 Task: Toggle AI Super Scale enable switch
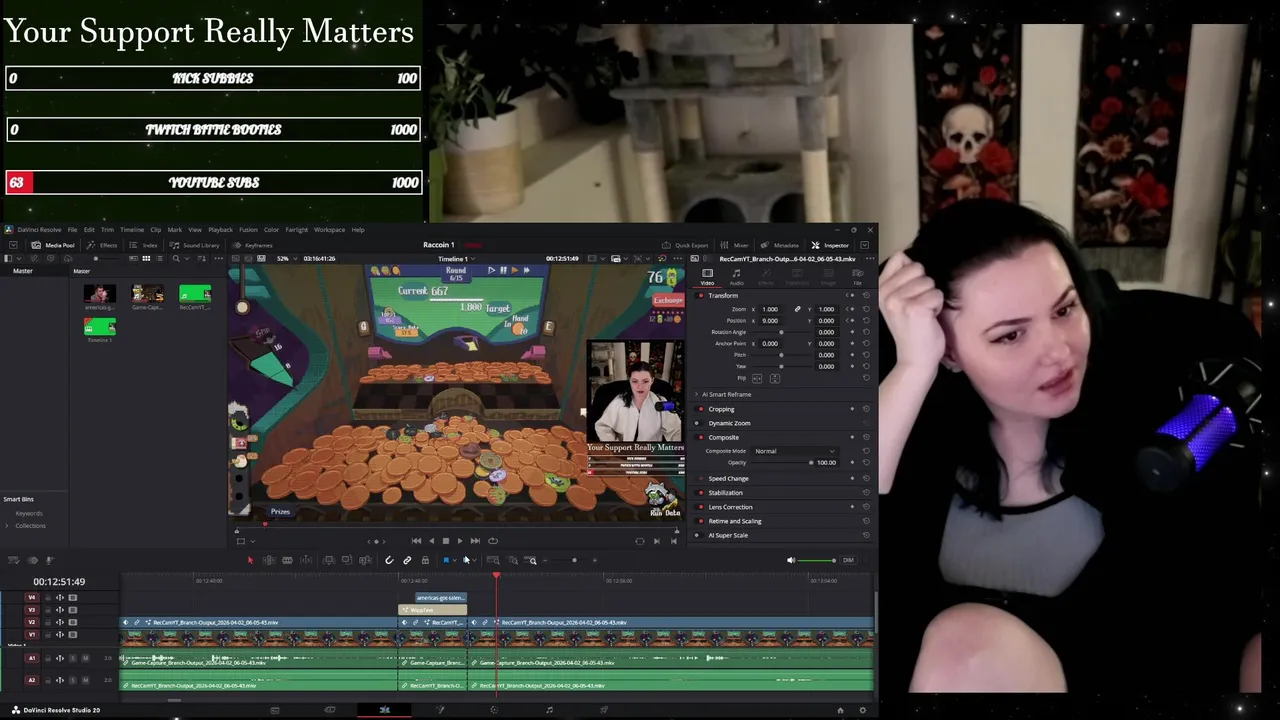click(701, 535)
